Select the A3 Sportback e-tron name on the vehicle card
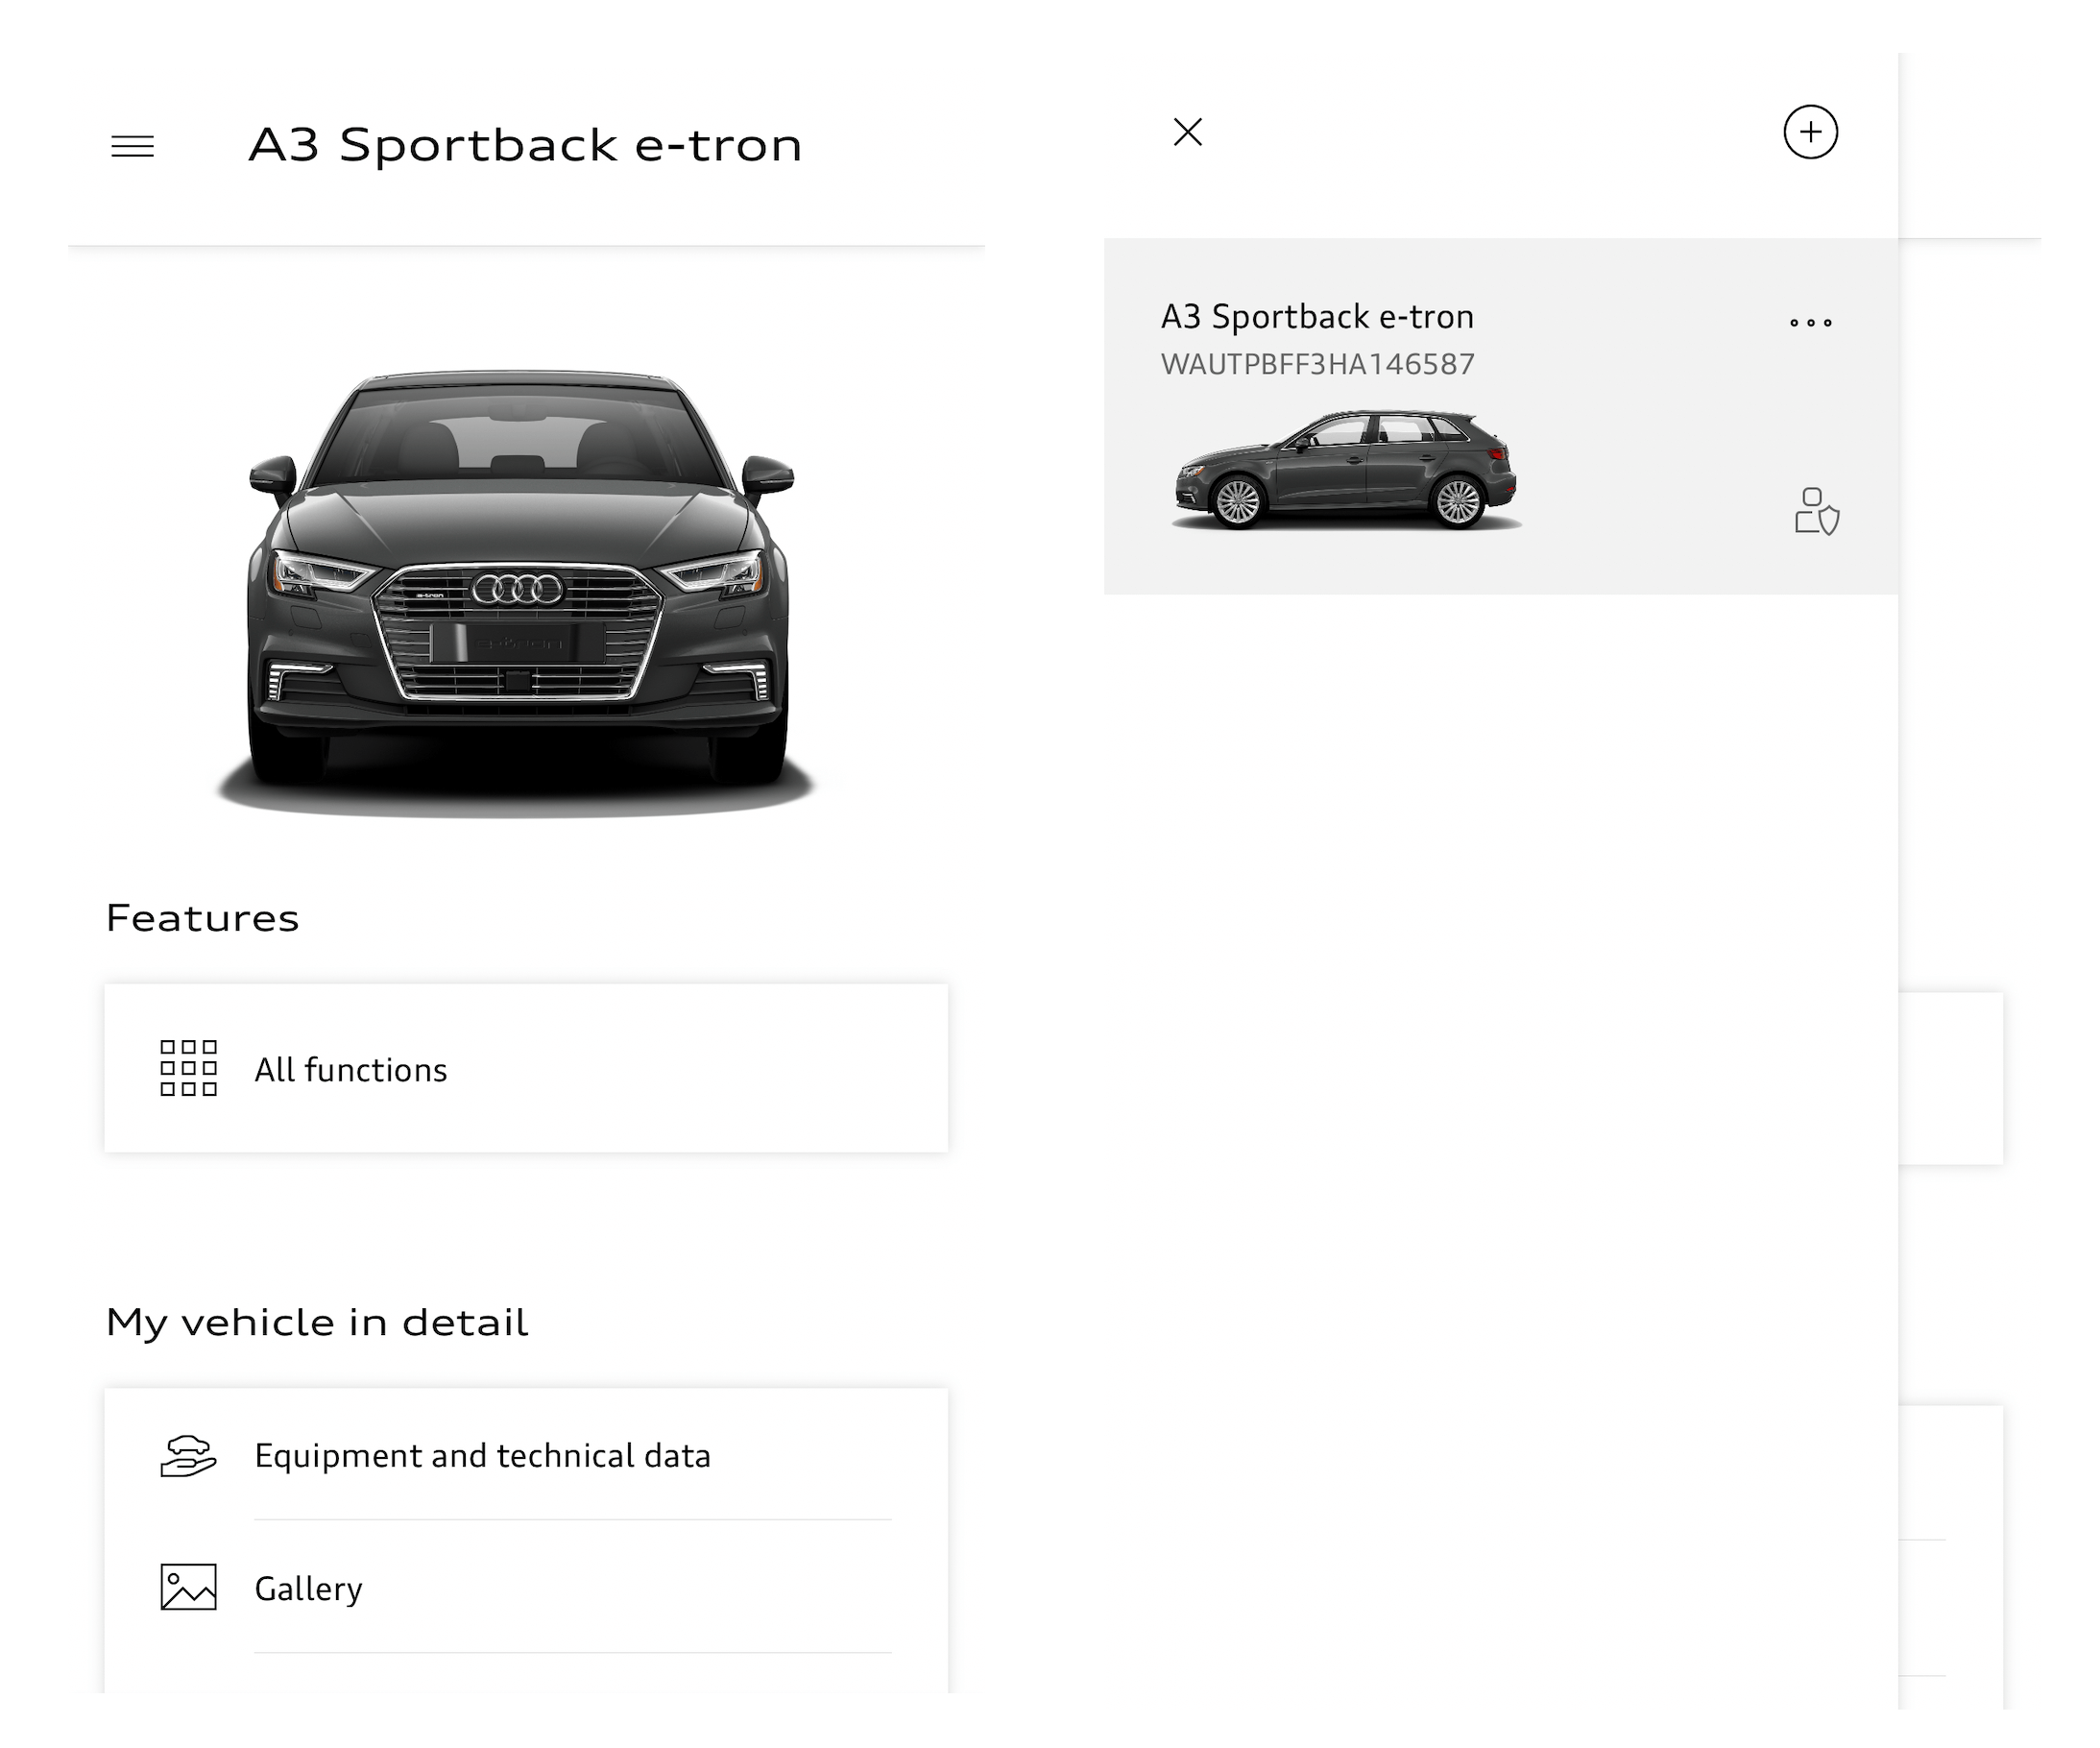Screen dimensions: 2100x1748 1317,317
